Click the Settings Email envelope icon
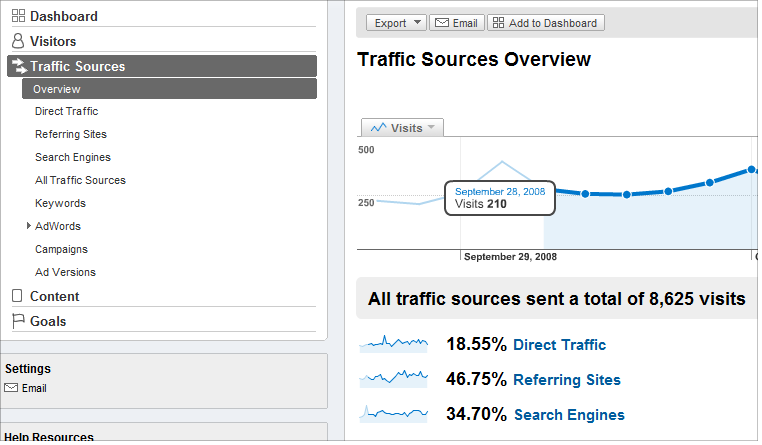This screenshot has width=762, height=445. pos(11,388)
